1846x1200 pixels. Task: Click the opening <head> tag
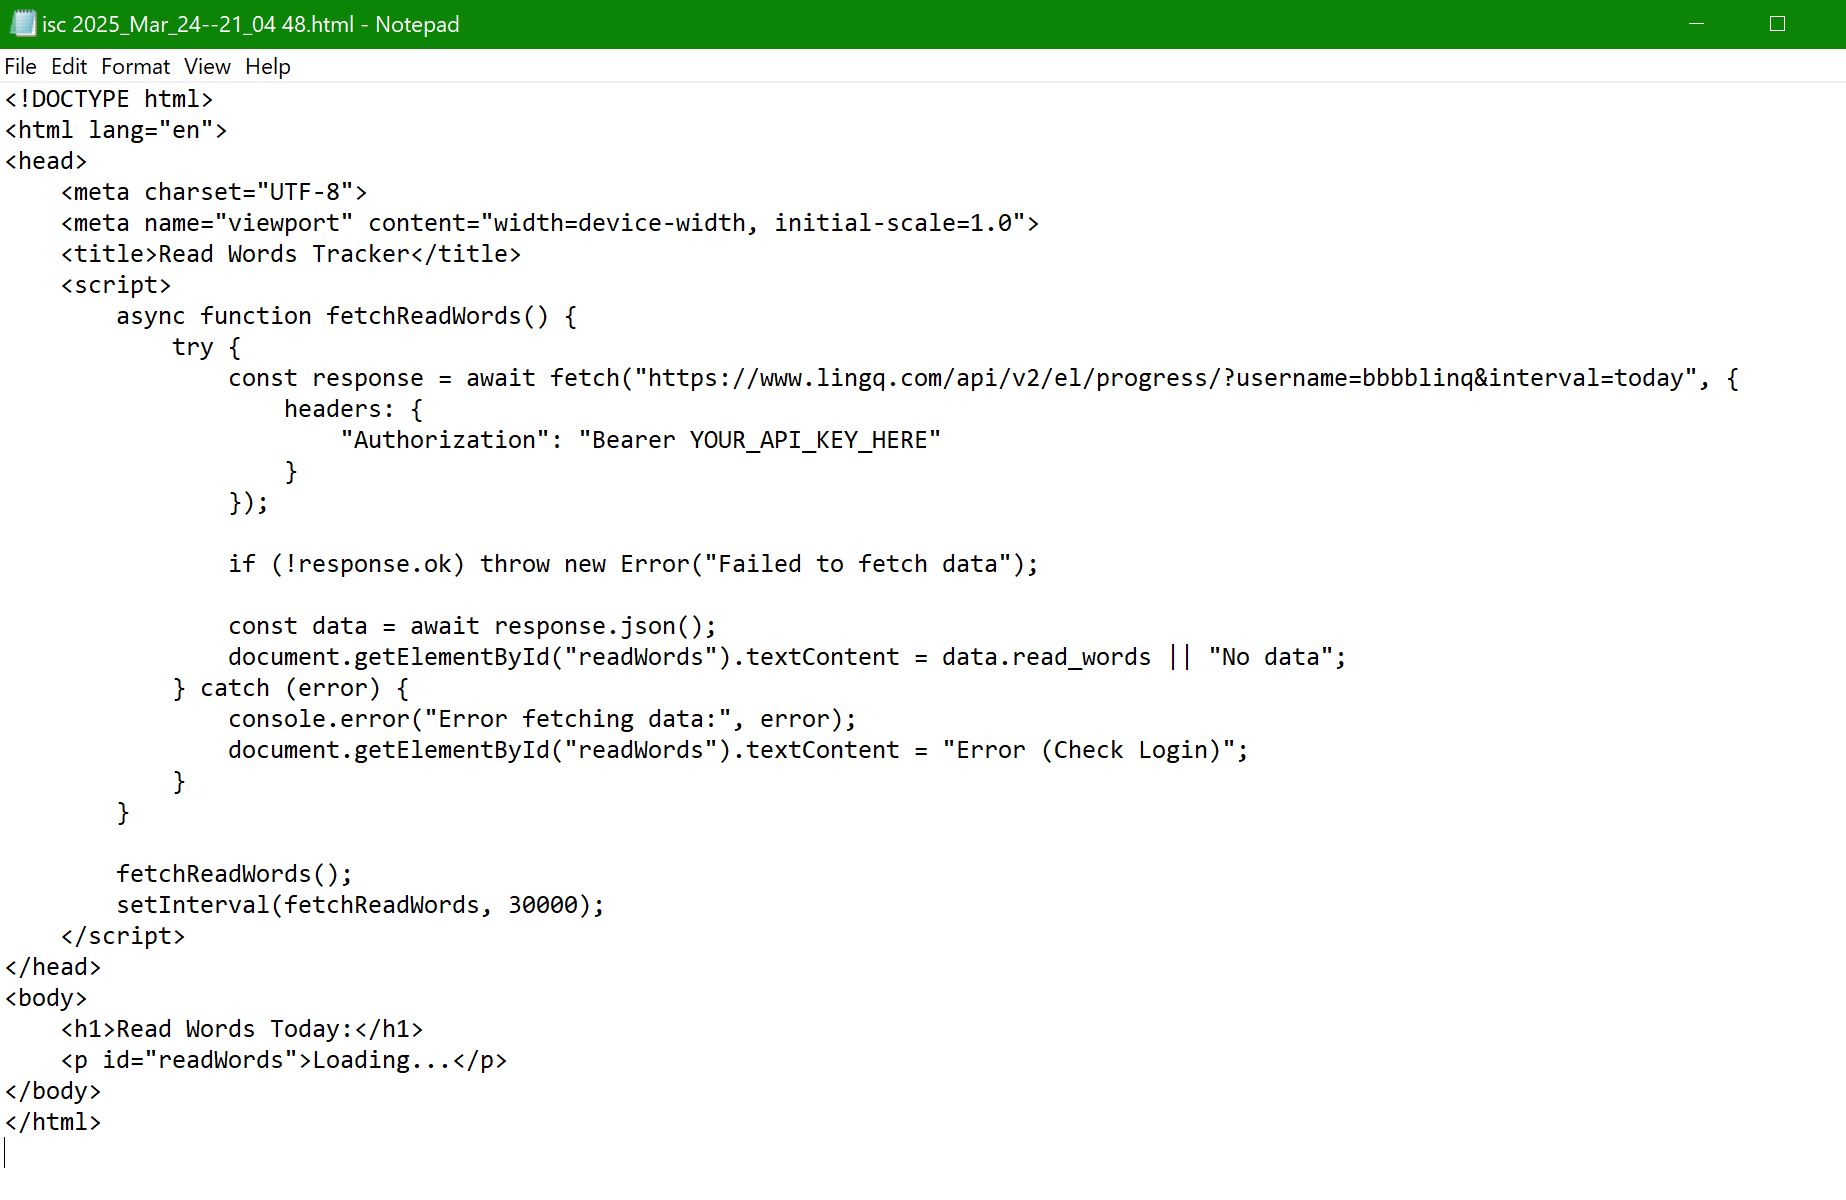coord(46,161)
